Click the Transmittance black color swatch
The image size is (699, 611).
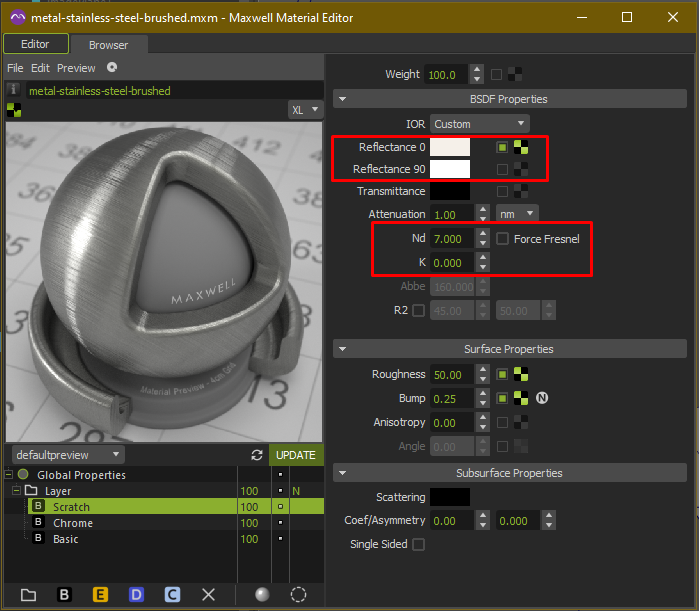point(450,191)
